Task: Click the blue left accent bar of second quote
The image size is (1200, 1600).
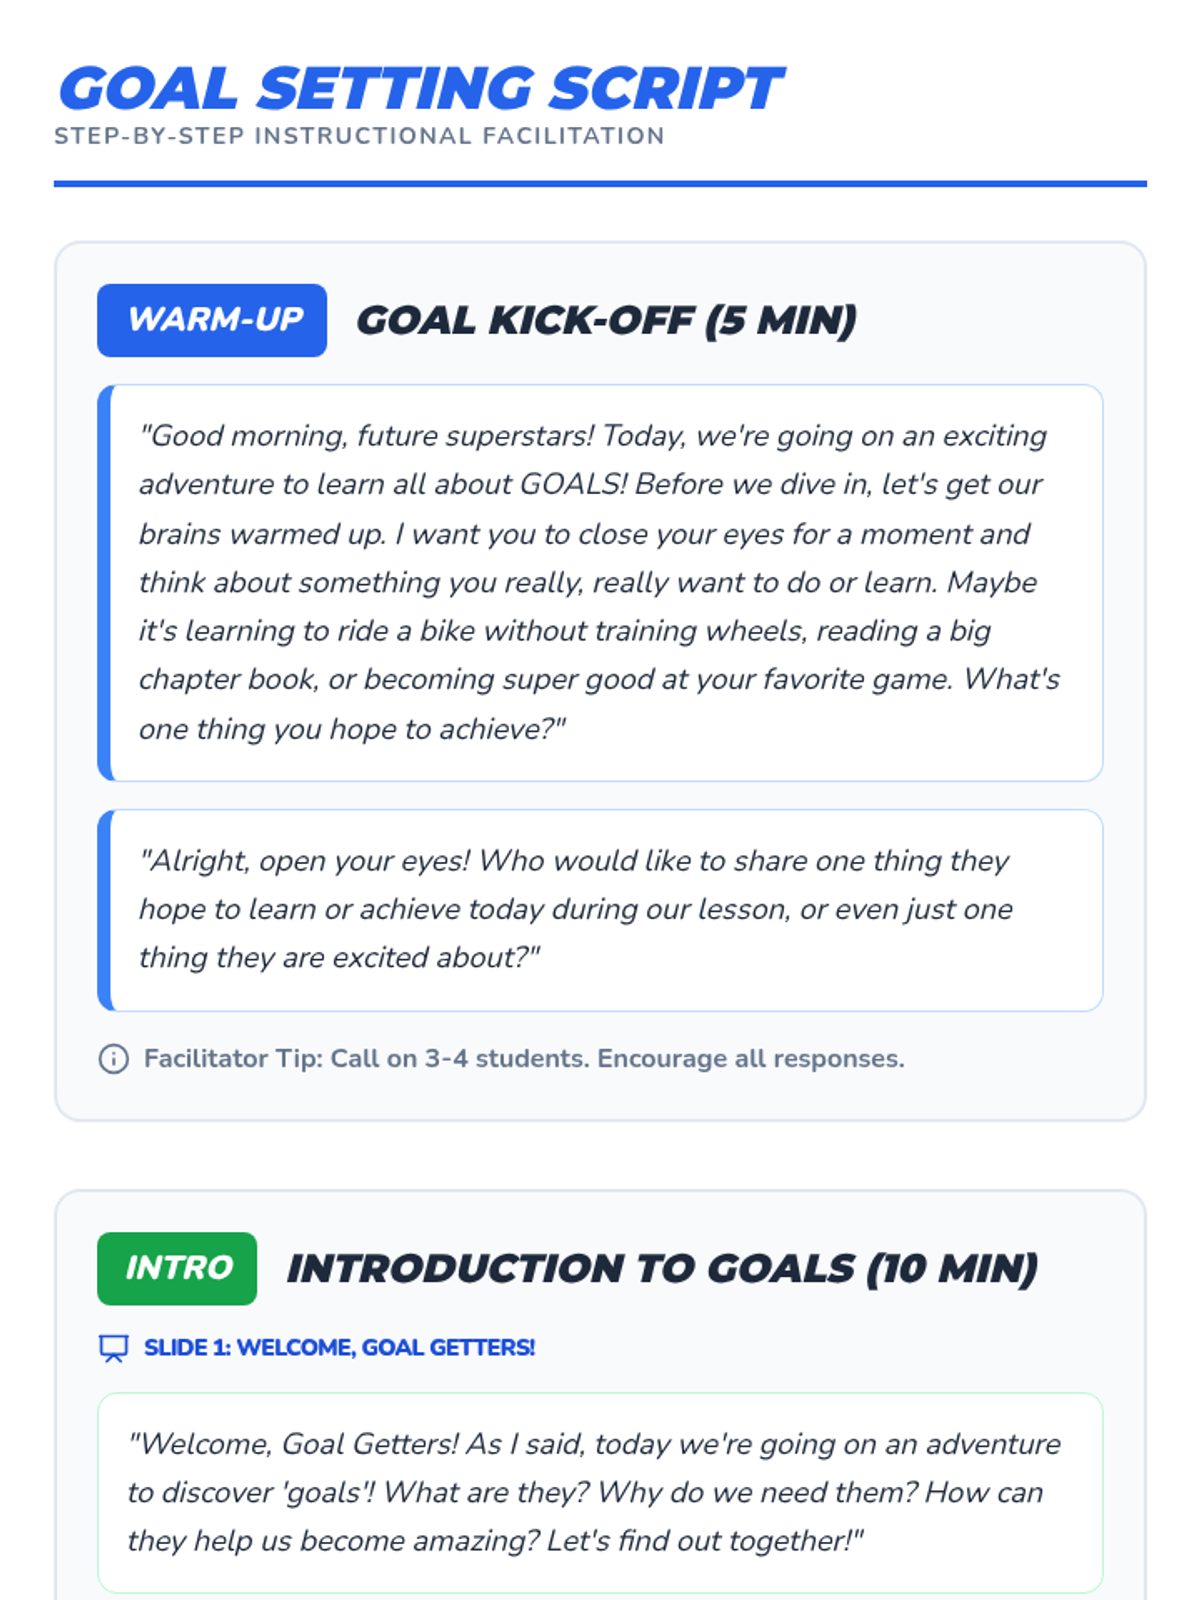Action: [x=104, y=910]
